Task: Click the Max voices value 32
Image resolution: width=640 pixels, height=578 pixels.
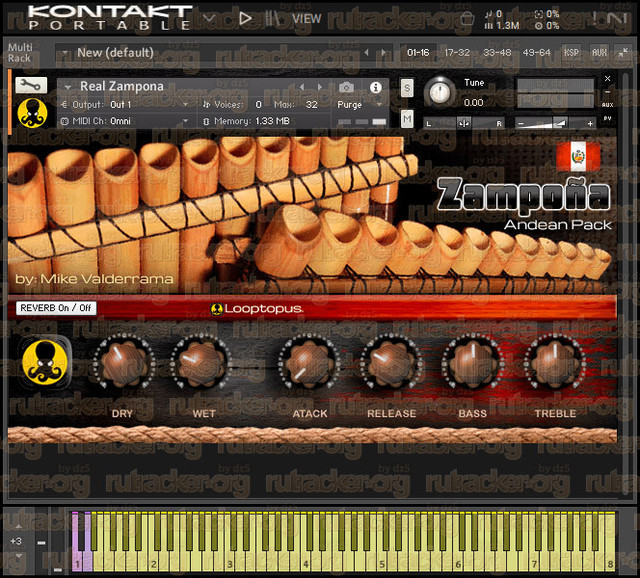Action: tap(311, 104)
